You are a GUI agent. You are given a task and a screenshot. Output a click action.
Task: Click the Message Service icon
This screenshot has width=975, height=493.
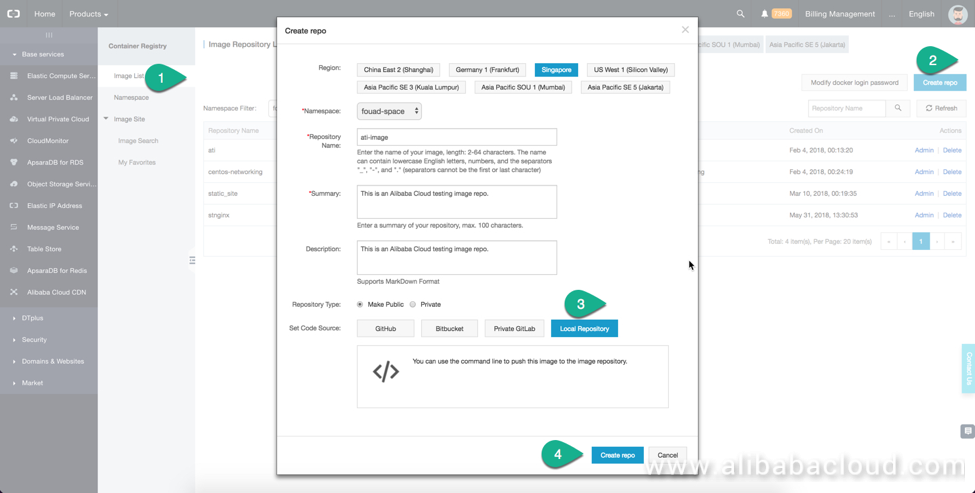(14, 228)
